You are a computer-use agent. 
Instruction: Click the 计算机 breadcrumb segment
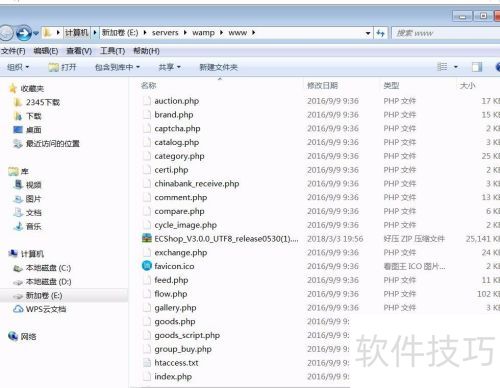tap(77, 33)
